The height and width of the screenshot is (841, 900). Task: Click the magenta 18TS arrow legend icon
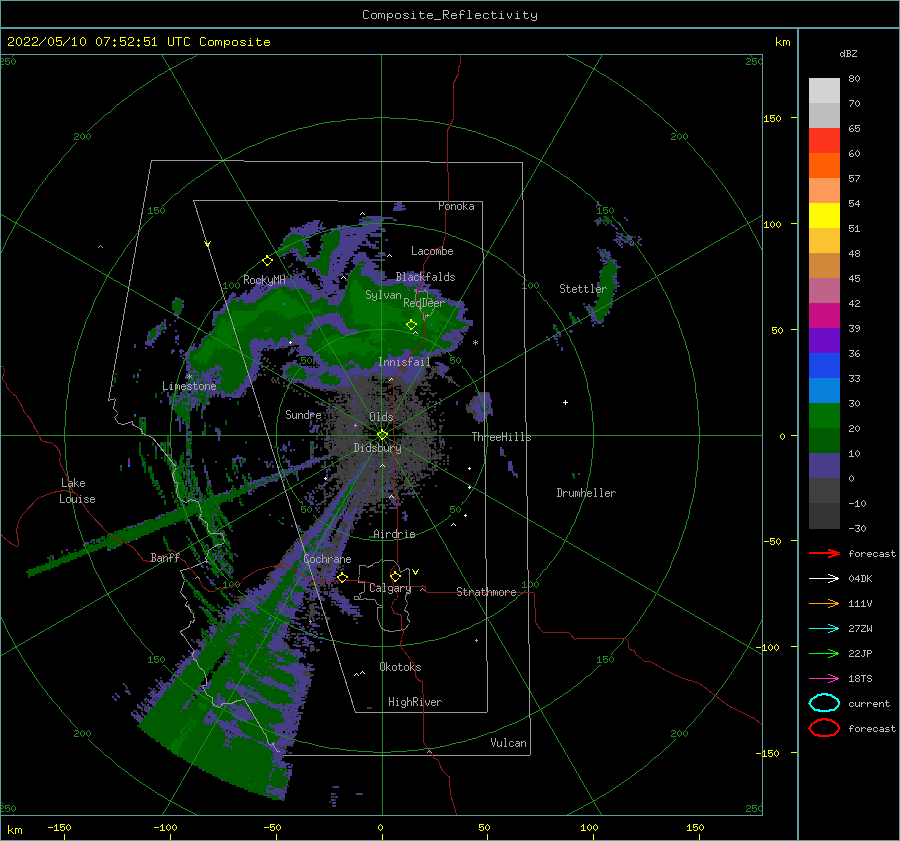pos(824,679)
